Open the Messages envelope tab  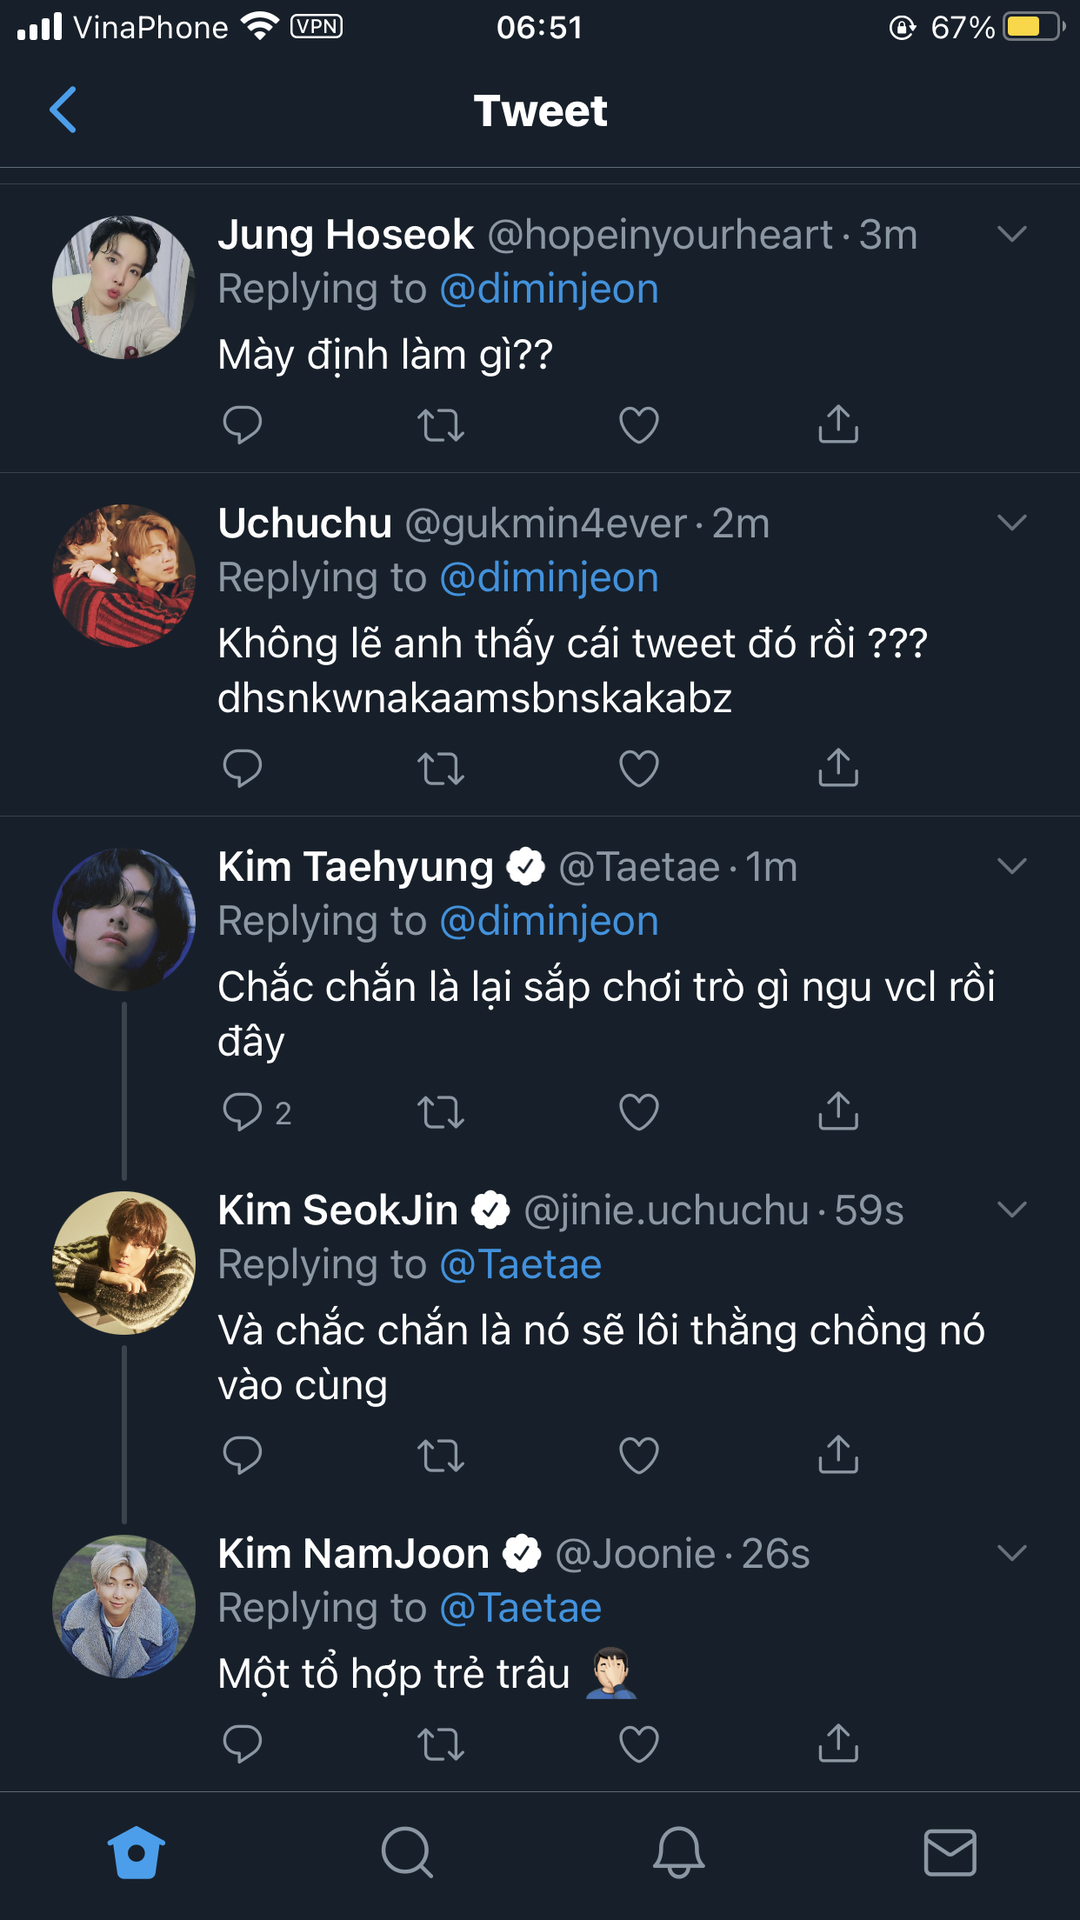click(x=949, y=1853)
